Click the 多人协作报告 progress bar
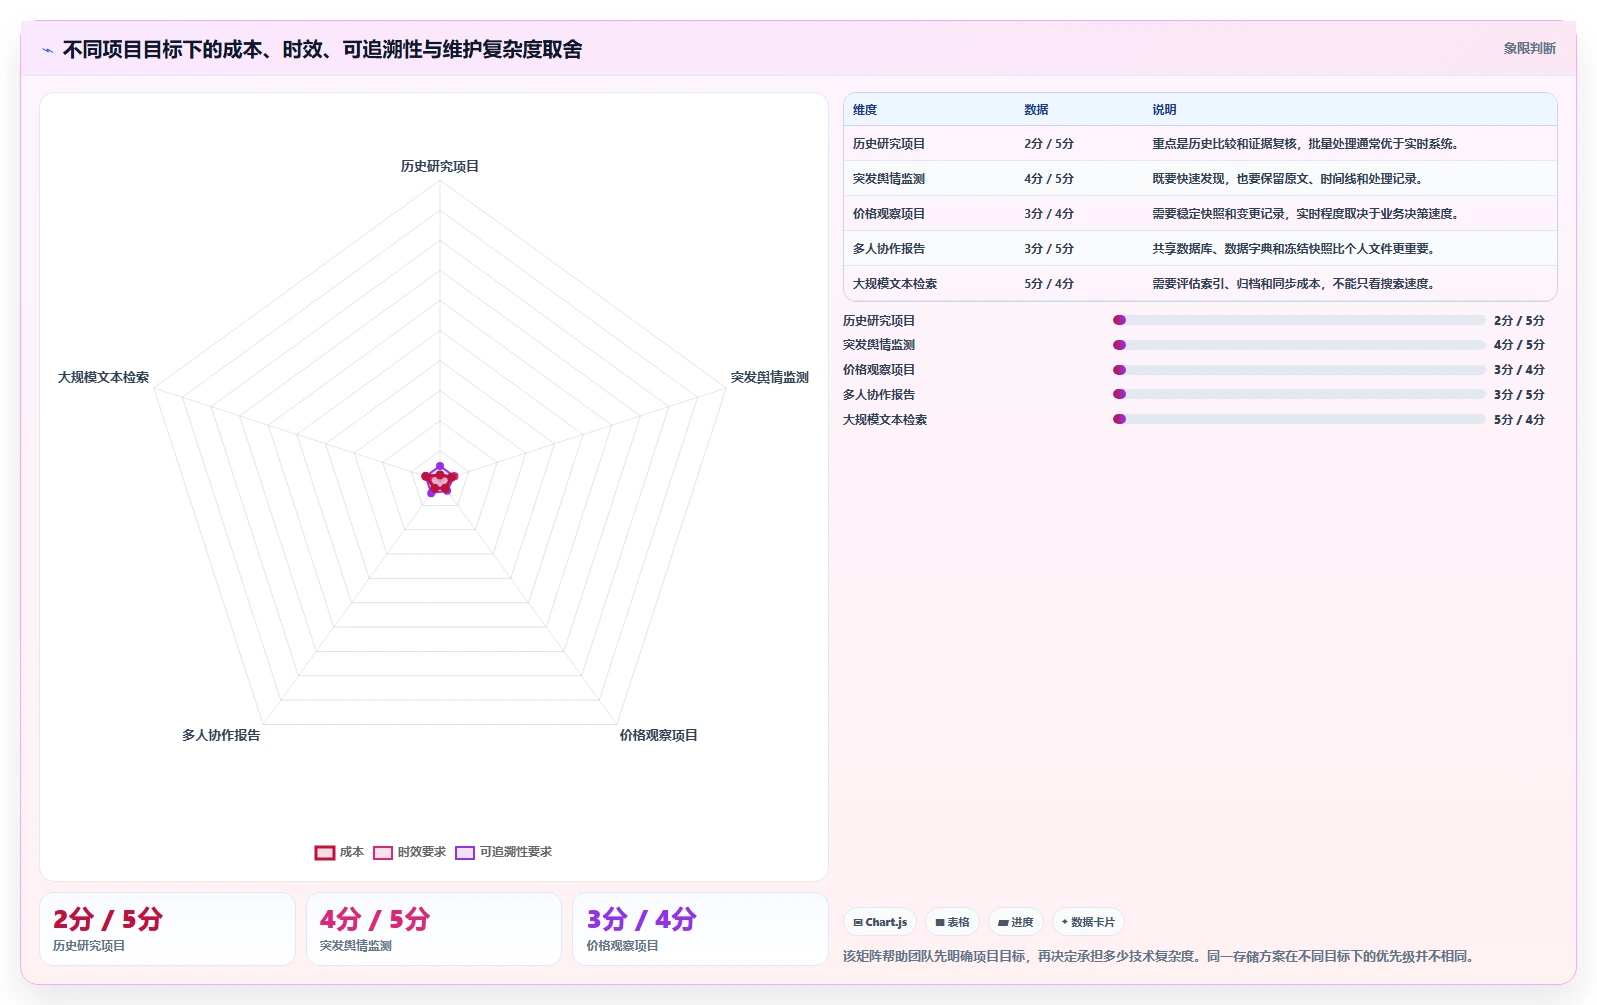Viewport: 1597px width, 1005px height. coord(1299,395)
